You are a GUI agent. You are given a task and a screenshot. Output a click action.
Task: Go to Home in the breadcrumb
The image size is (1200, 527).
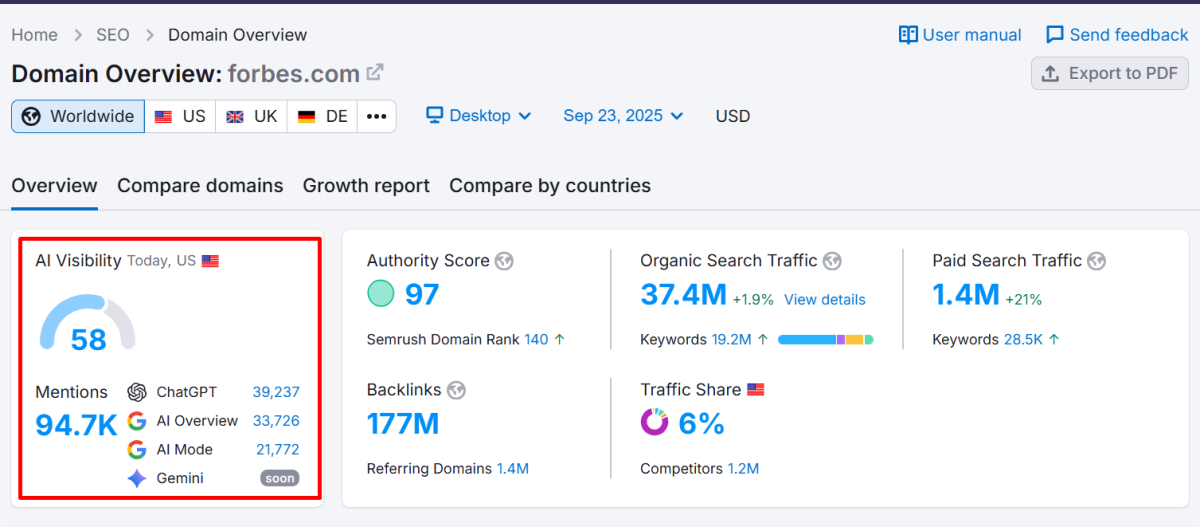click(x=35, y=35)
